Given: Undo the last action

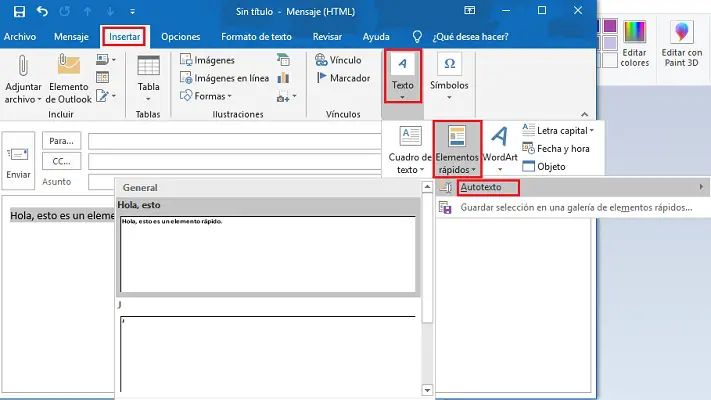Looking at the screenshot, I should click(x=42, y=11).
